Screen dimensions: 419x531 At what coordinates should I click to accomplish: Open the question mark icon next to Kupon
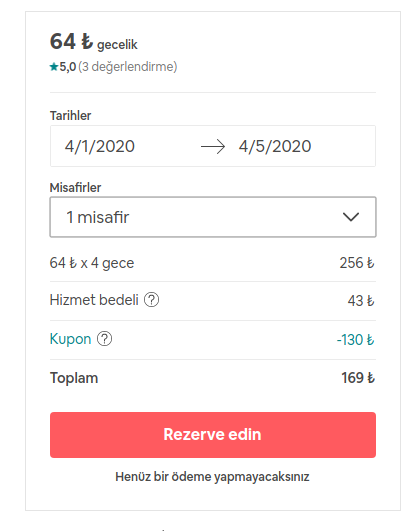pyautogui.click(x=104, y=339)
